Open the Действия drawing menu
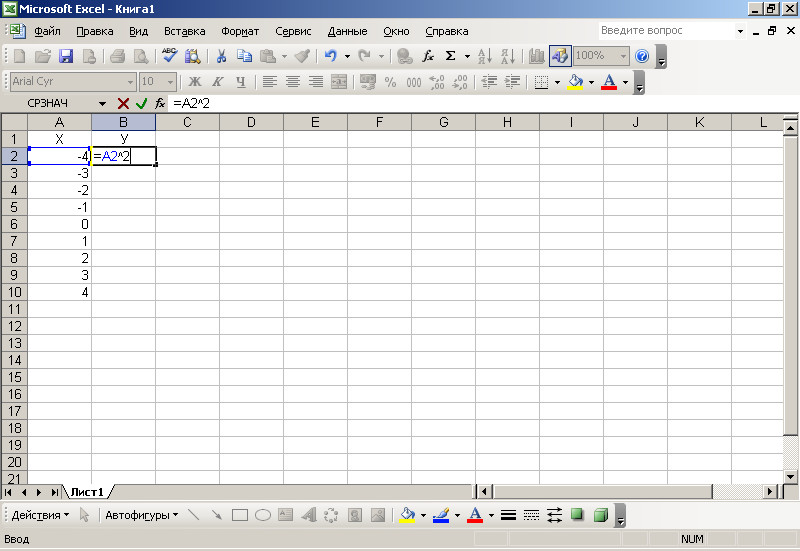Viewport: 800px width, 551px height. pyautogui.click(x=40, y=515)
